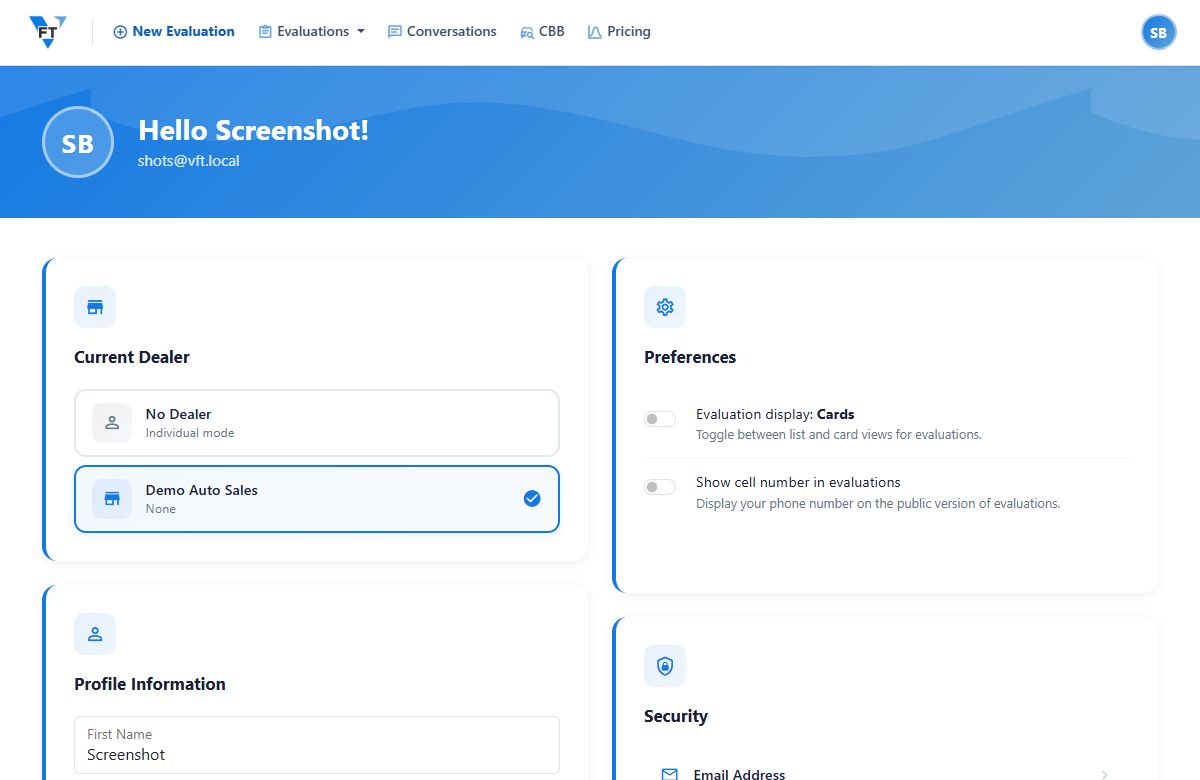Image resolution: width=1200 pixels, height=780 pixels.
Task: Expand the Evaluations dropdown menu
Action: coord(311,32)
